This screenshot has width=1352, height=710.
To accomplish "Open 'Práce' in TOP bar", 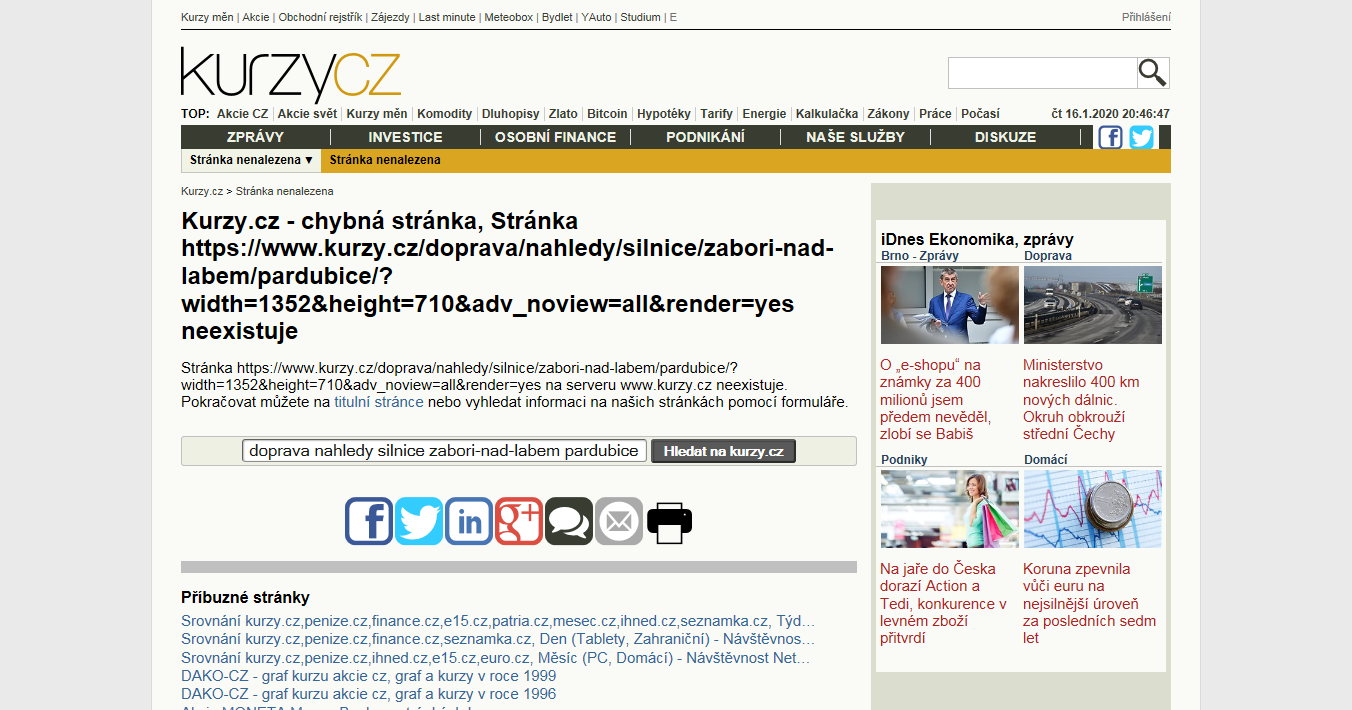I will (x=935, y=114).
